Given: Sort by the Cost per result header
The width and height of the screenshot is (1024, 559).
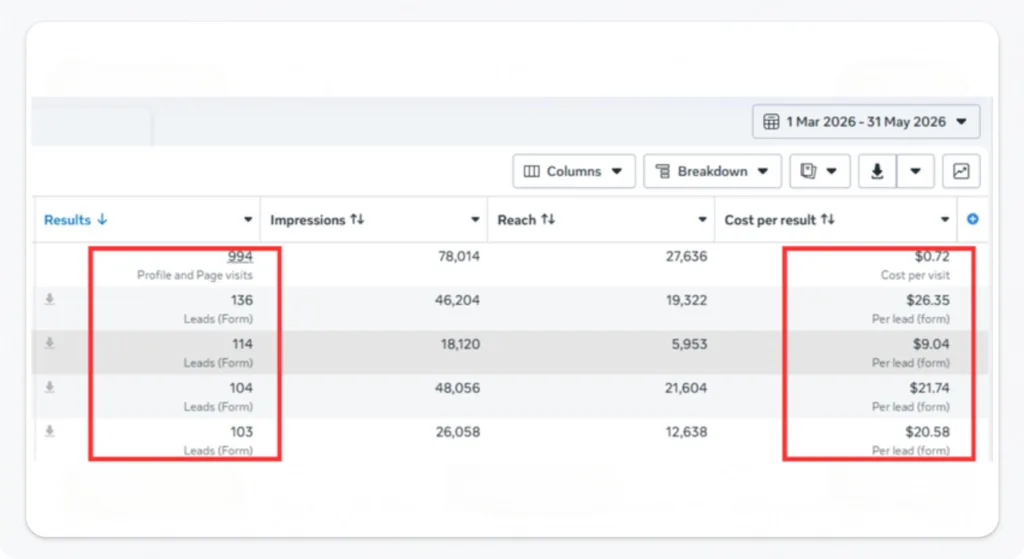Looking at the screenshot, I should (779, 220).
